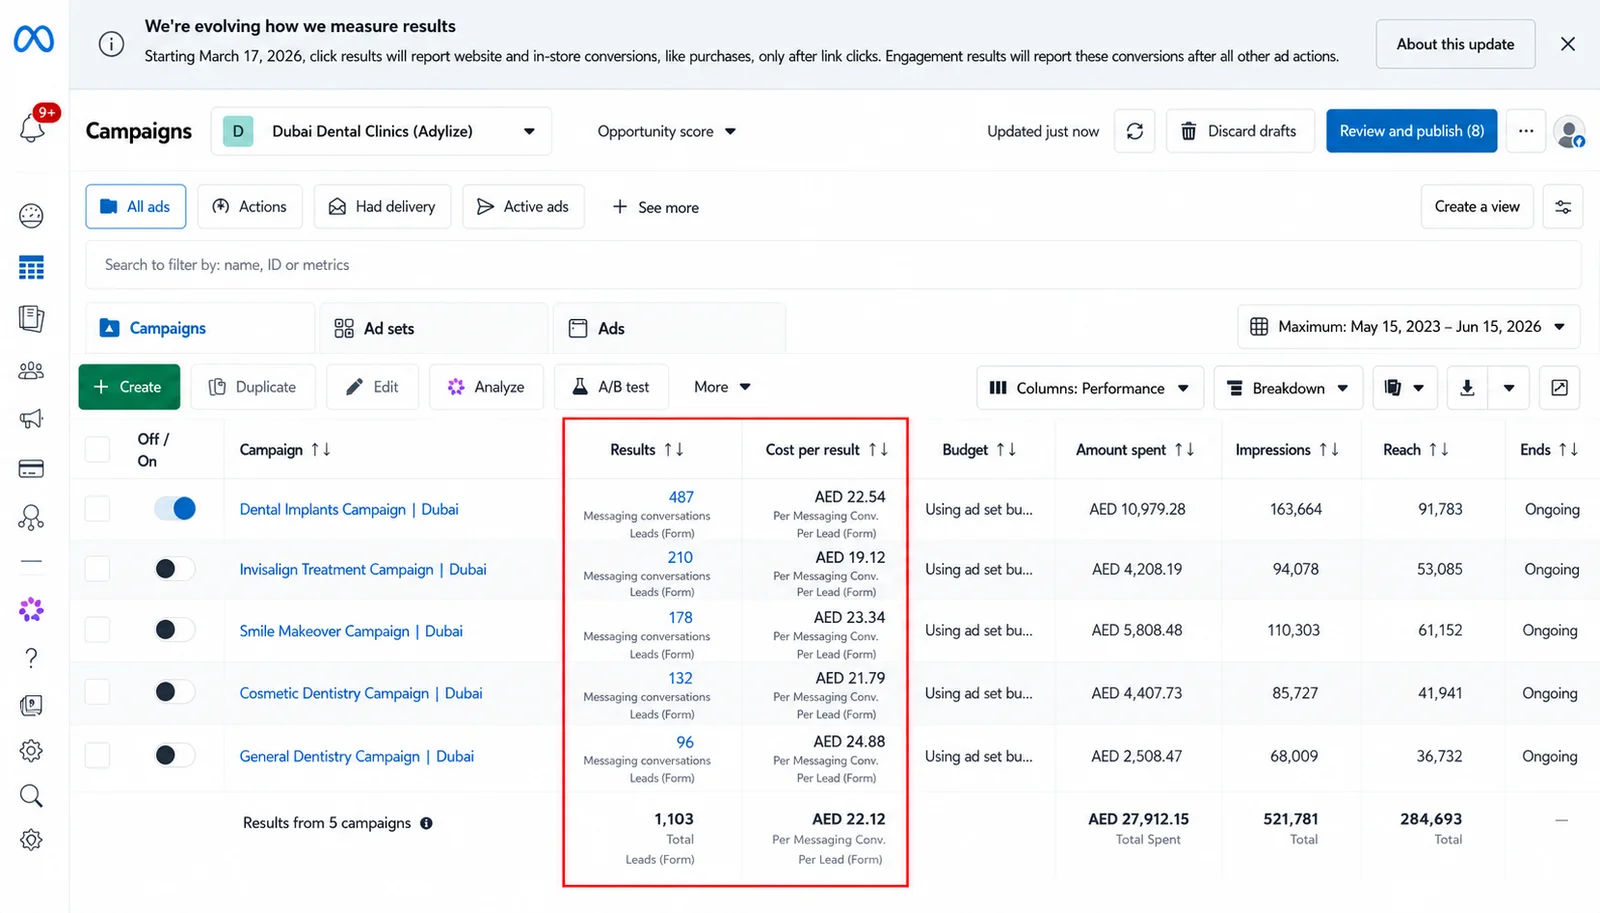Open the search magnifier in sidebar

coord(32,796)
